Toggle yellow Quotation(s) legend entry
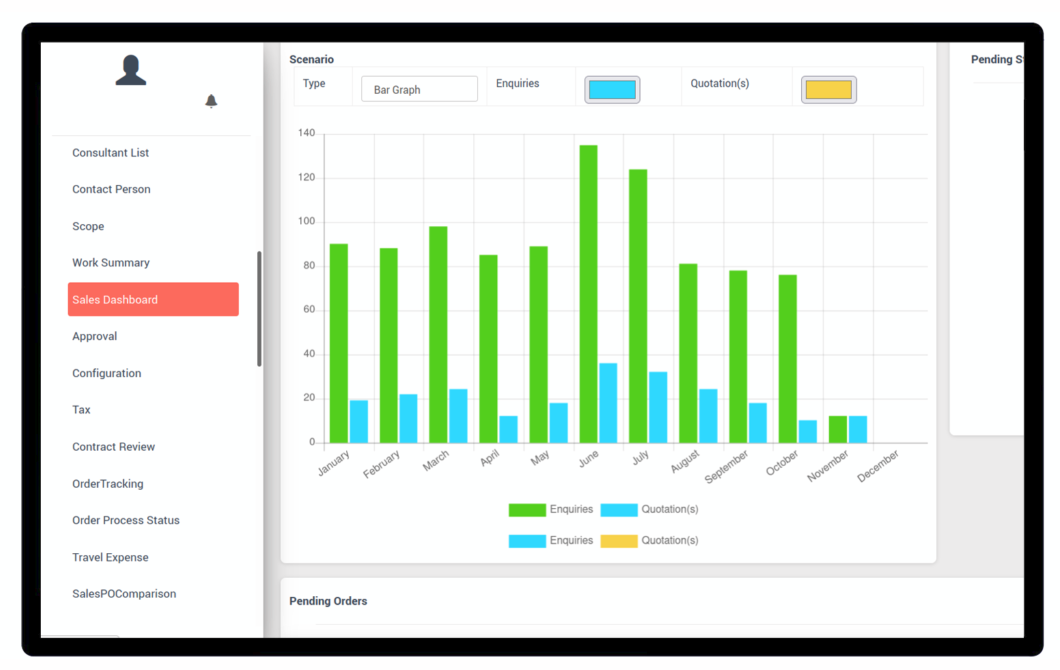This screenshot has height=670, width=1060. pyautogui.click(x=650, y=541)
